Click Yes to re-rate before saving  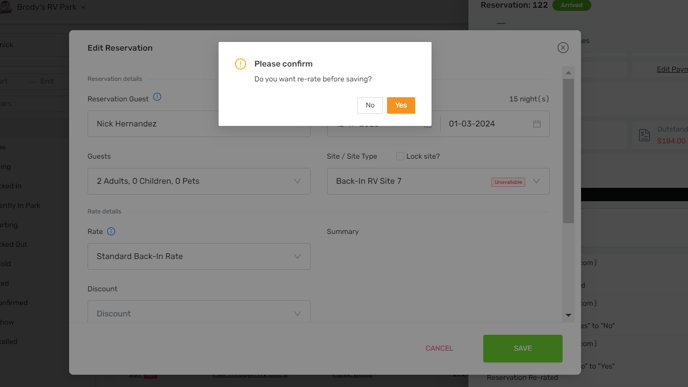pos(401,105)
